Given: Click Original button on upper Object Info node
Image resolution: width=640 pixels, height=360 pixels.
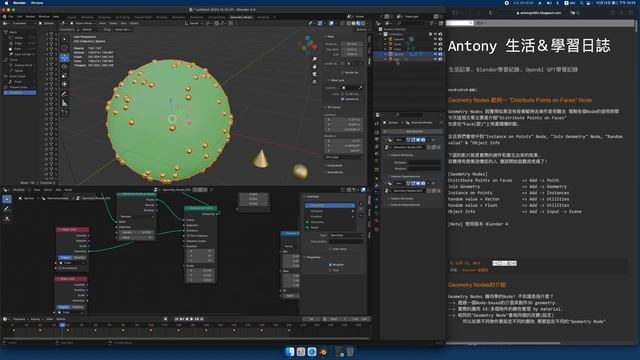Looking at the screenshot, I should 66,258.
